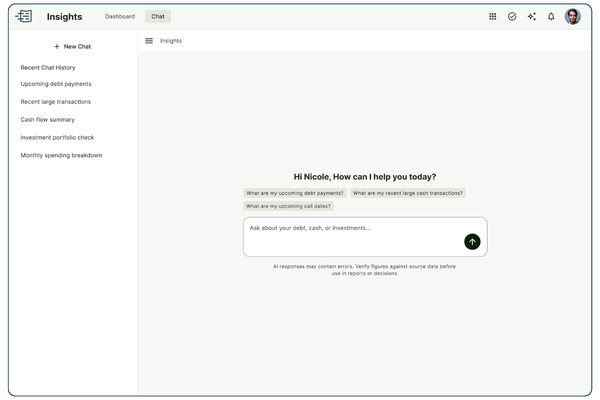Choose the upcoming call dates suggestion
The width and height of the screenshot is (600, 400).
pos(288,206)
